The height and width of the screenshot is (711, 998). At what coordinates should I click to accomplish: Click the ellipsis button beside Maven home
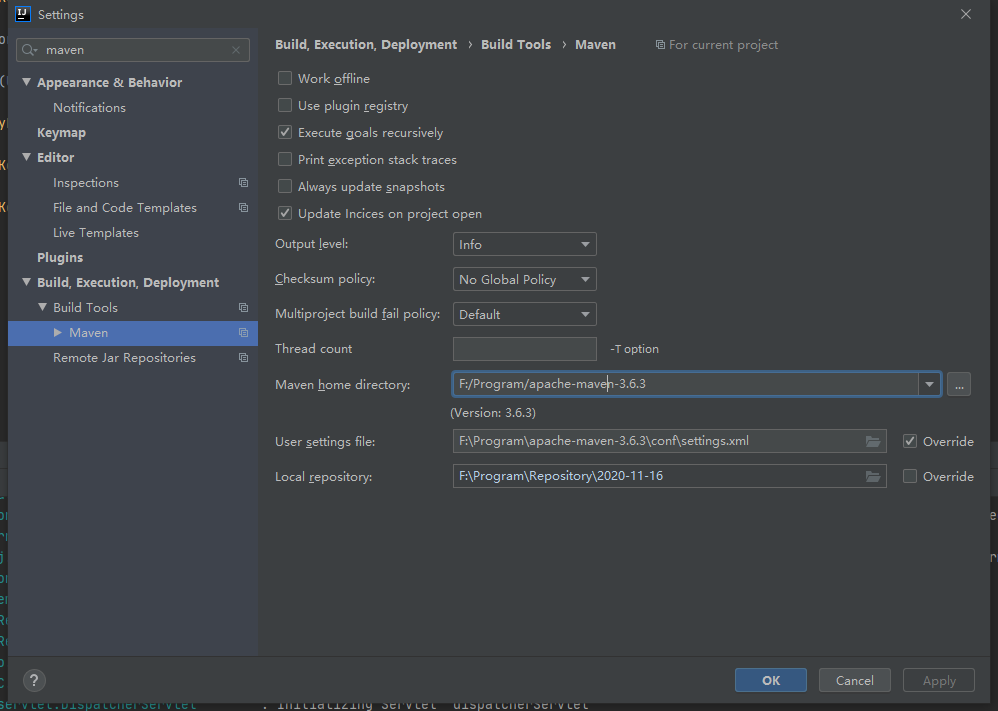point(958,384)
